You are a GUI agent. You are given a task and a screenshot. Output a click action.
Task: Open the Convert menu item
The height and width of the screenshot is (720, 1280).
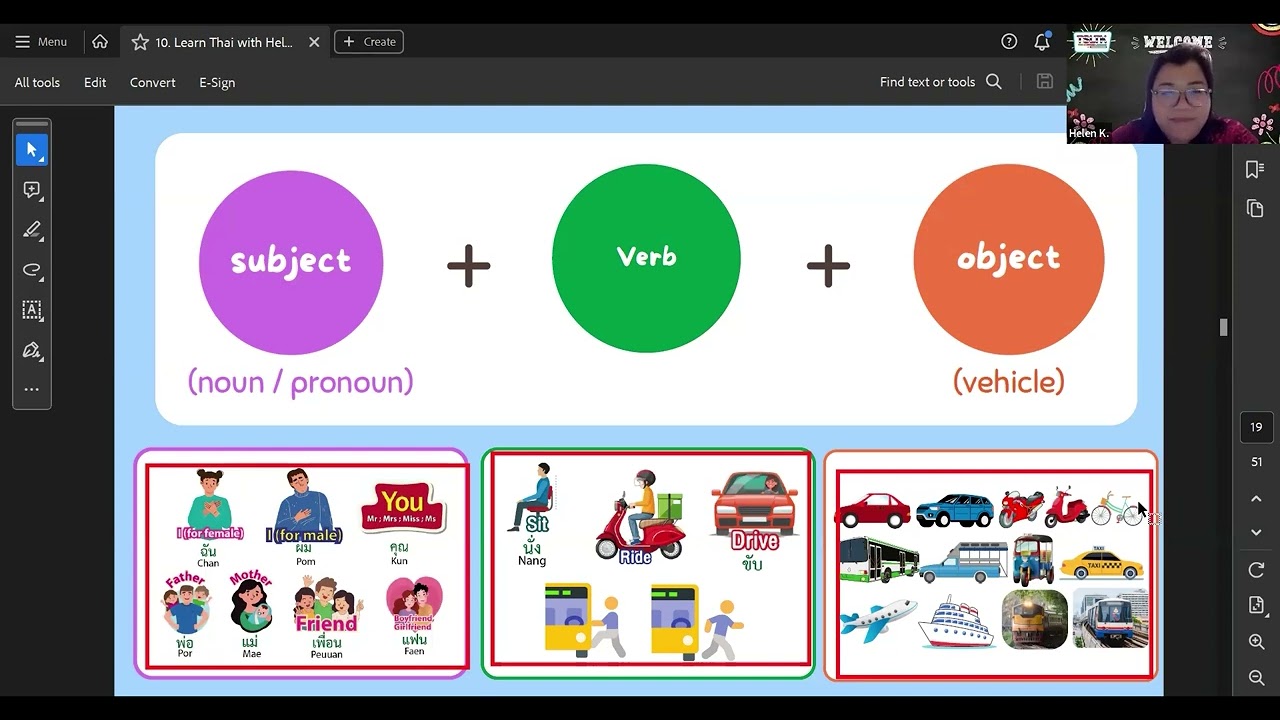[x=153, y=82]
